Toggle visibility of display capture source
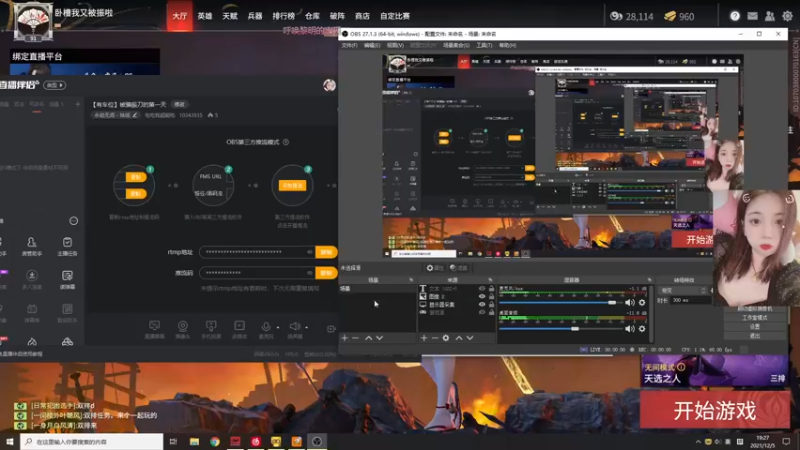 pos(482,305)
